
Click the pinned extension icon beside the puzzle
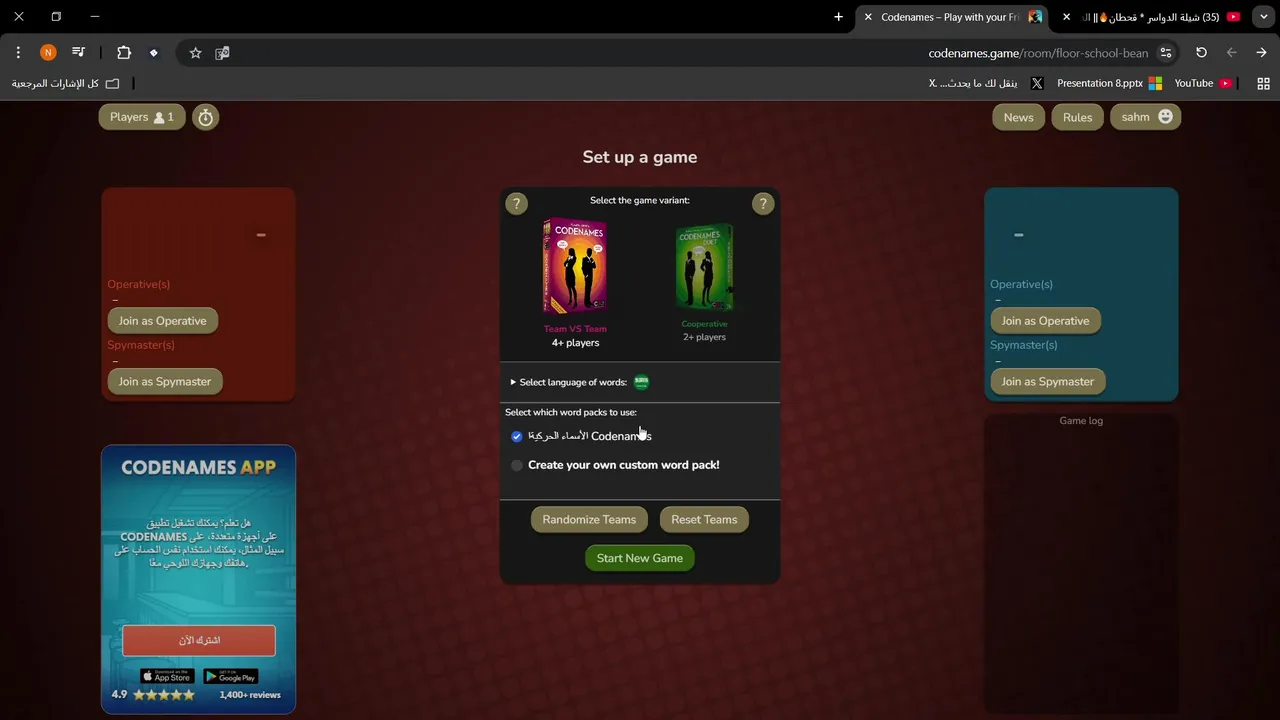point(153,53)
